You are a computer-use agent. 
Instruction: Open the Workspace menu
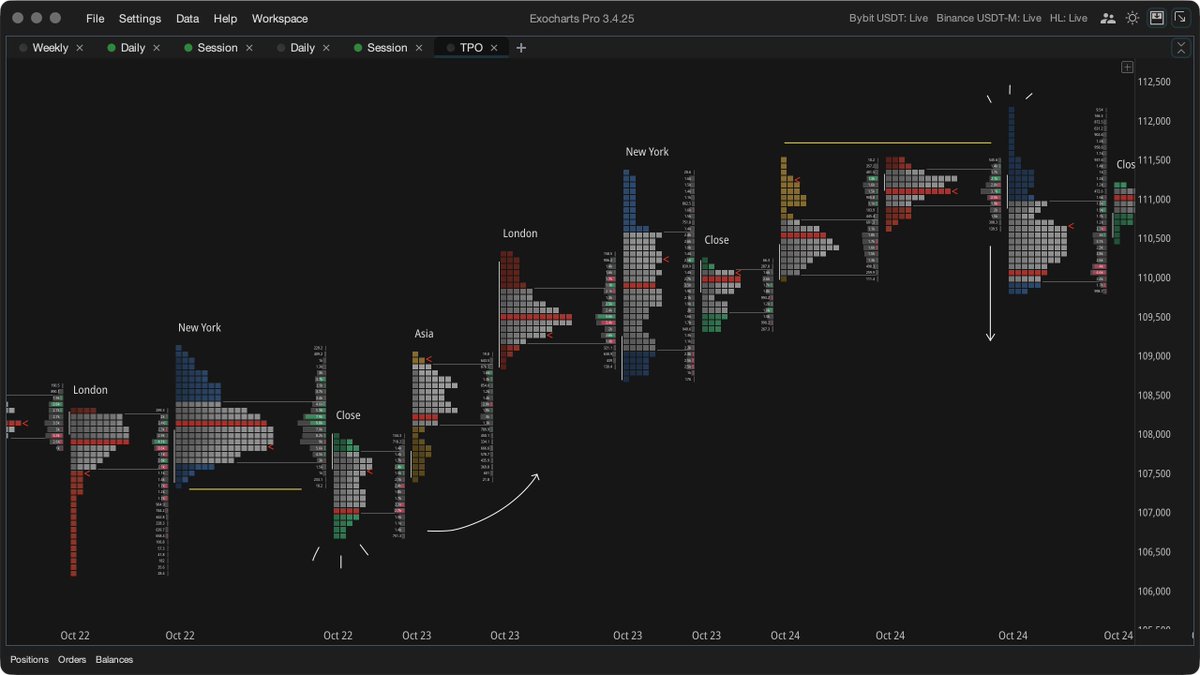[x=280, y=19]
